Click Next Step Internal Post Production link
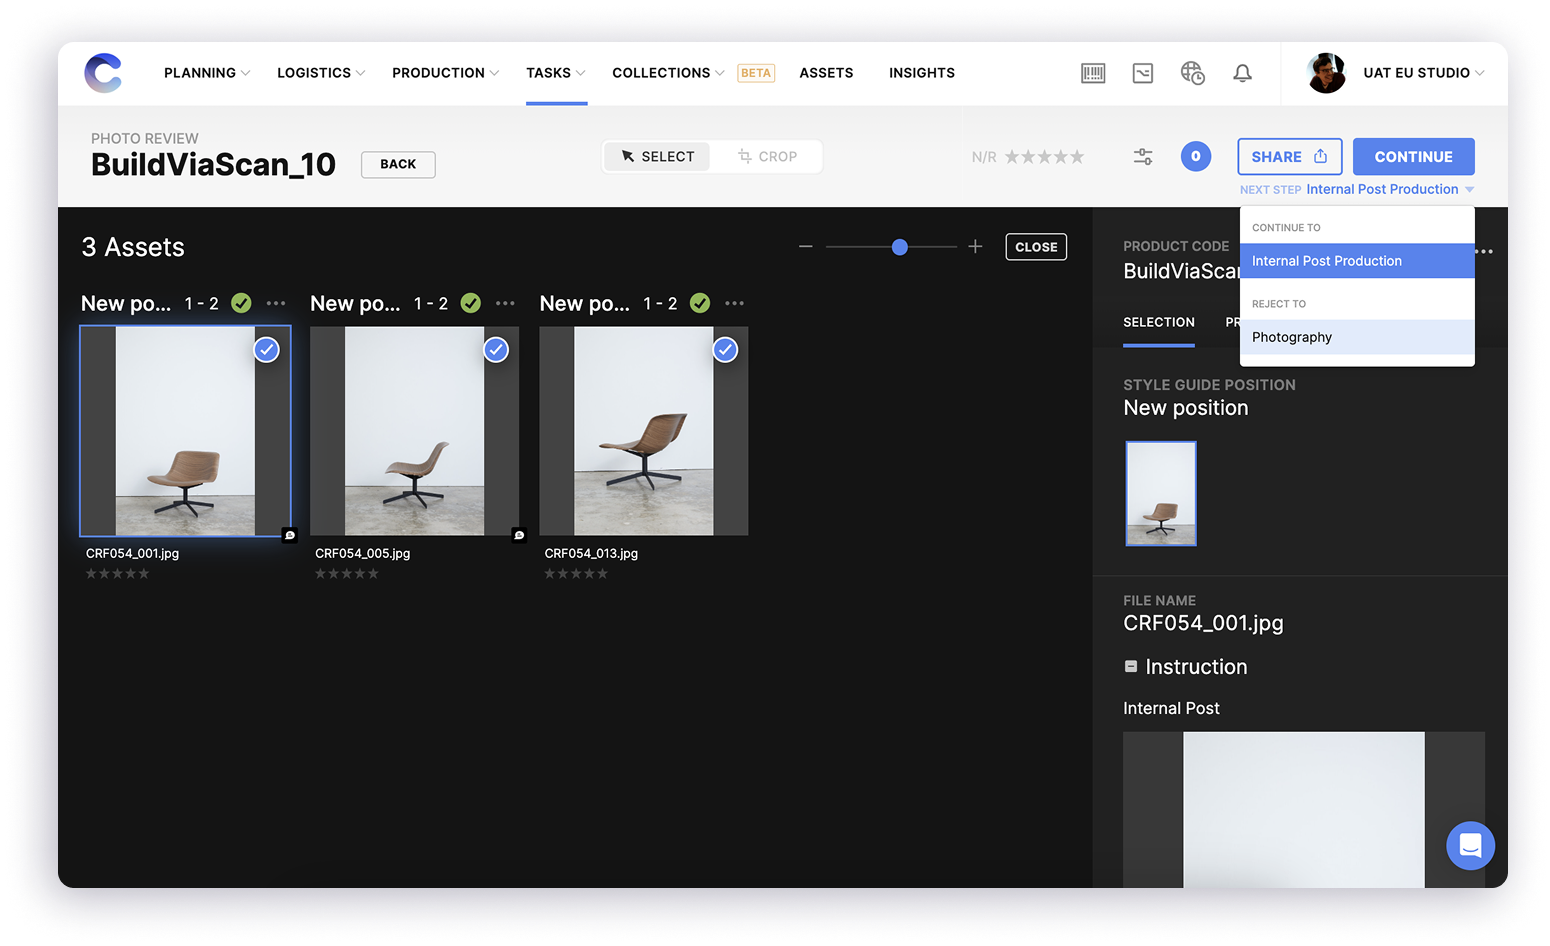This screenshot has height=946, width=1550. click(x=1382, y=189)
